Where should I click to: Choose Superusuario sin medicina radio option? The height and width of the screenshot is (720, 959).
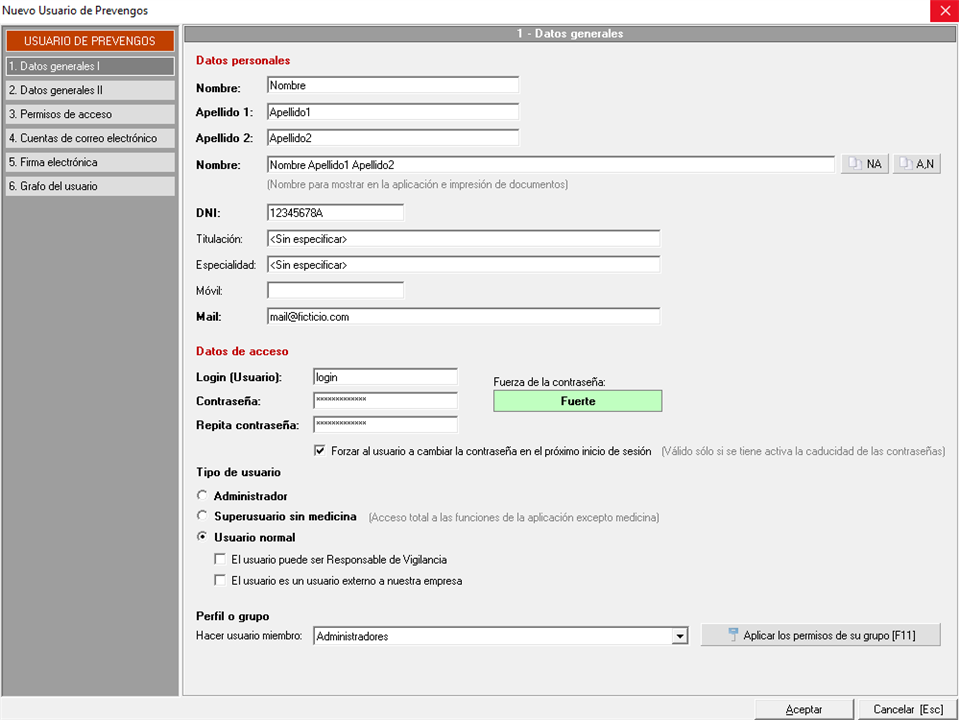click(203, 517)
